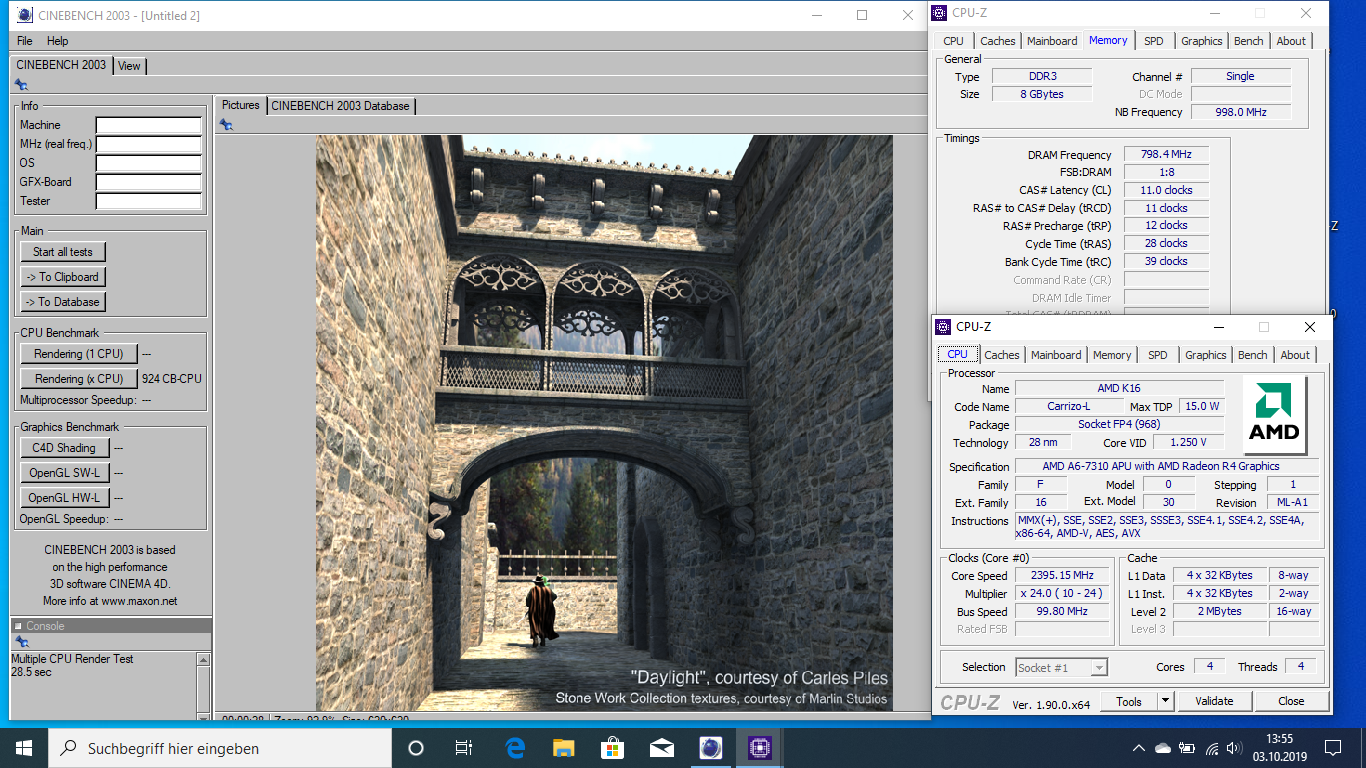
Task: Open Graphics tab in Memory CPU-Z window
Action: click(1201, 41)
